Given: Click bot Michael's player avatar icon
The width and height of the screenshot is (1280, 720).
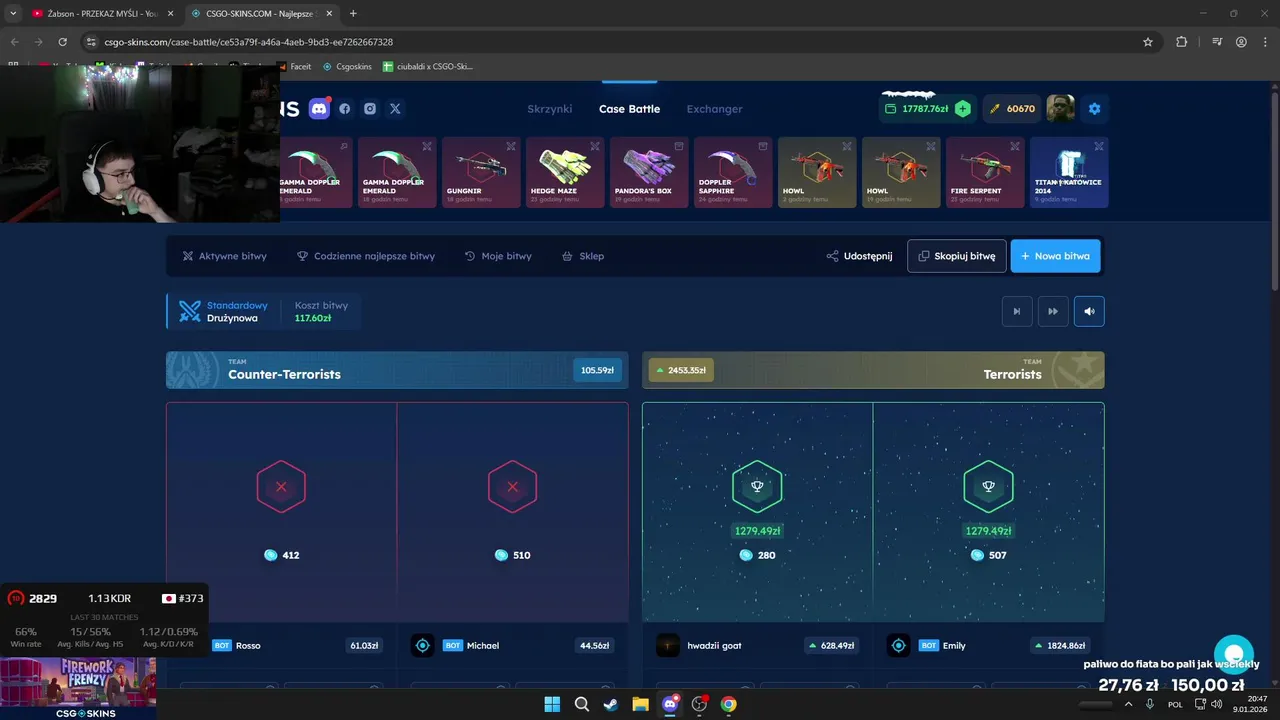Looking at the screenshot, I should coord(423,645).
